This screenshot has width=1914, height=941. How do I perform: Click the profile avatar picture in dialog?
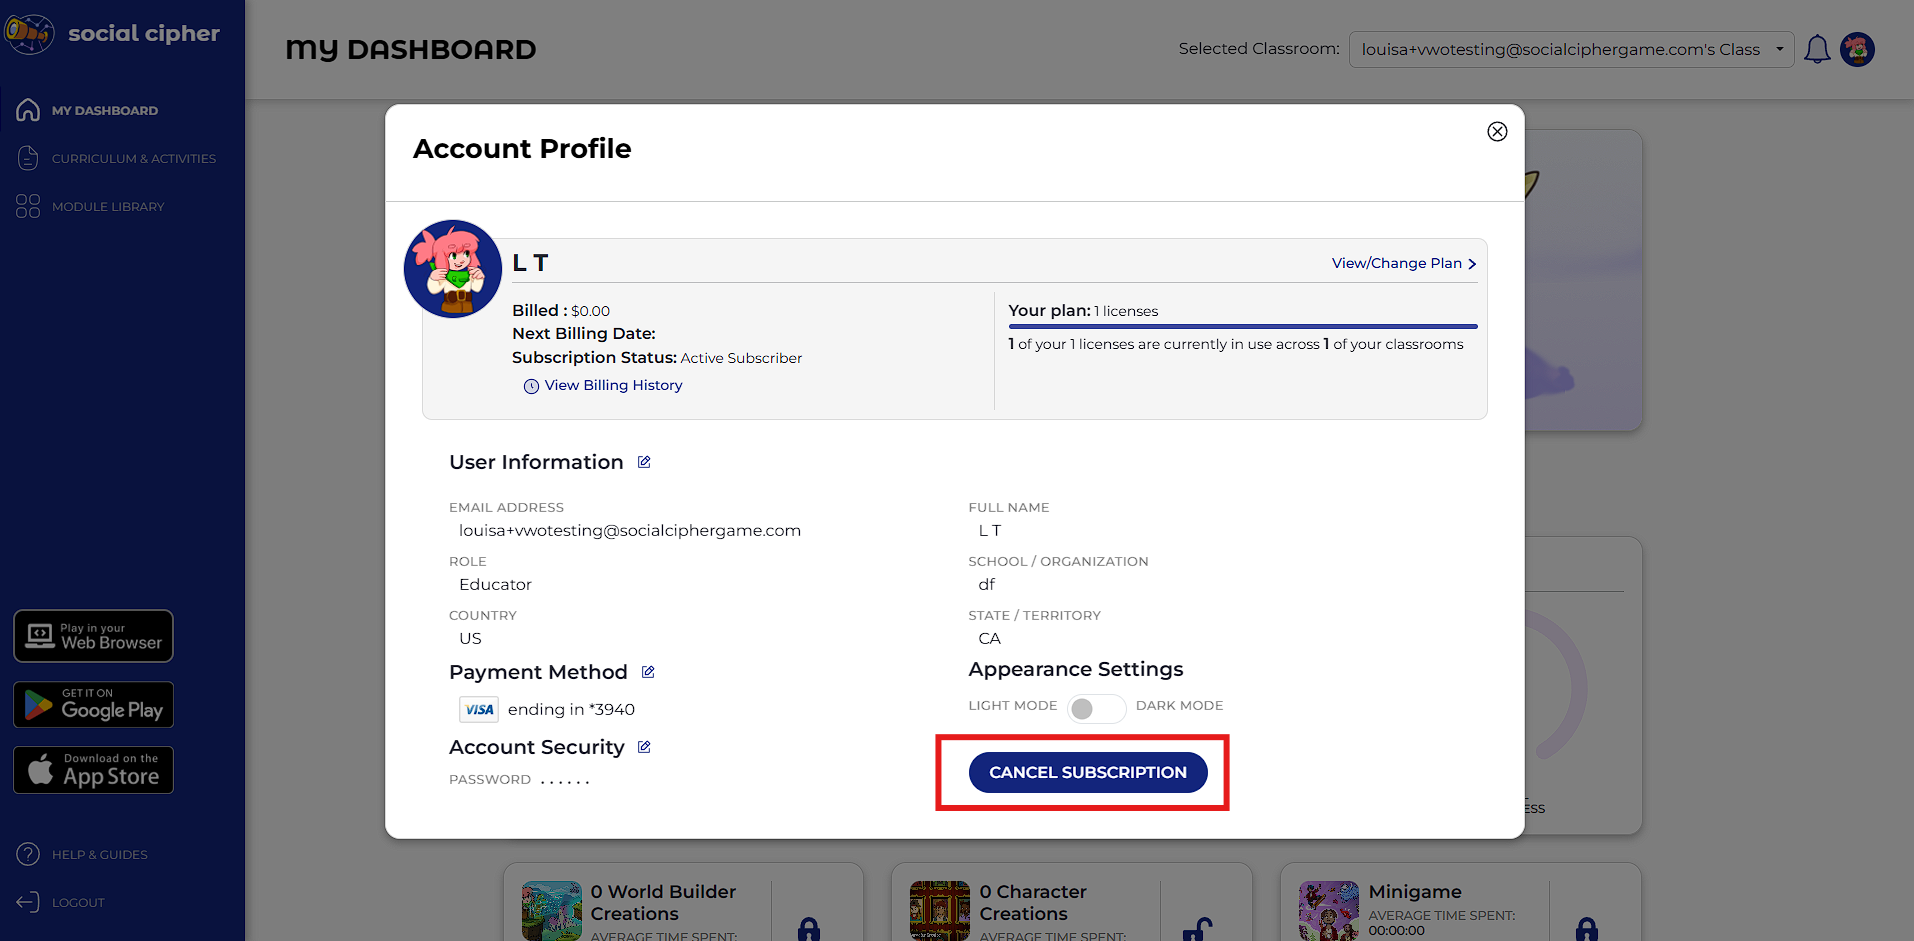[x=453, y=269]
